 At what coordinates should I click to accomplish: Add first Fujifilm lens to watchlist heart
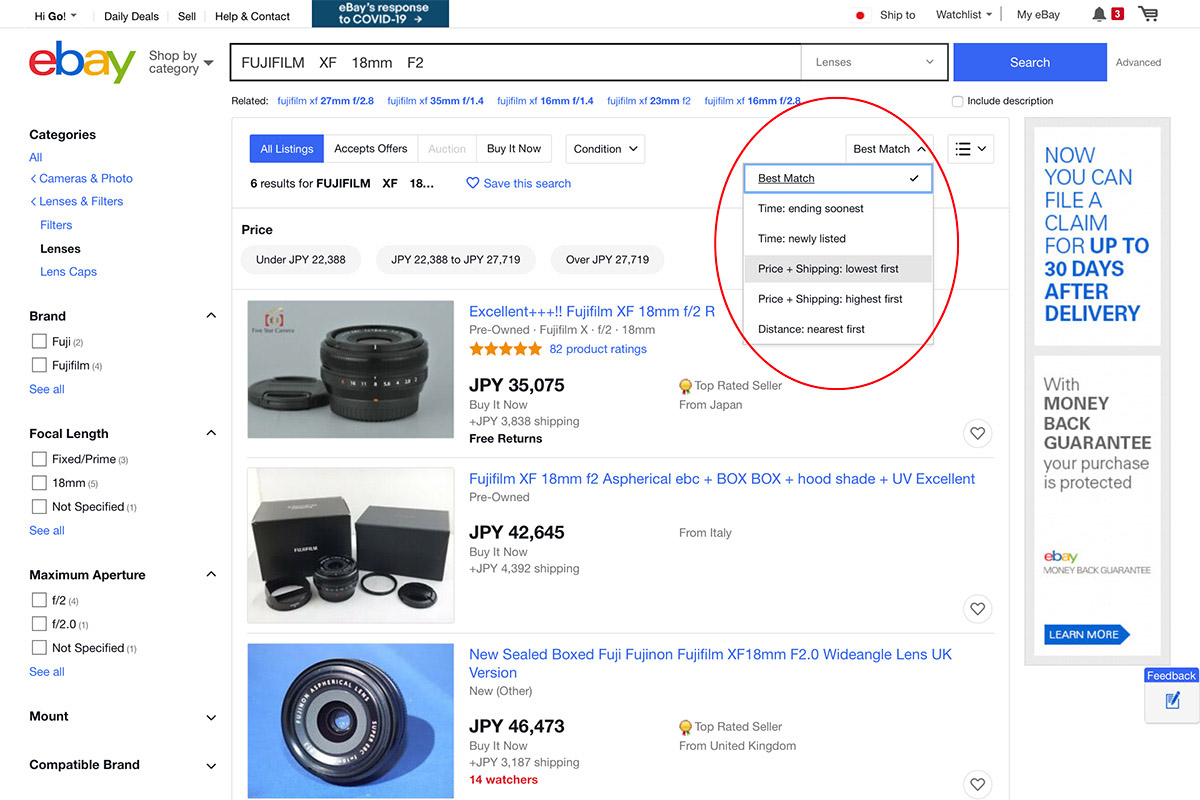tap(977, 433)
